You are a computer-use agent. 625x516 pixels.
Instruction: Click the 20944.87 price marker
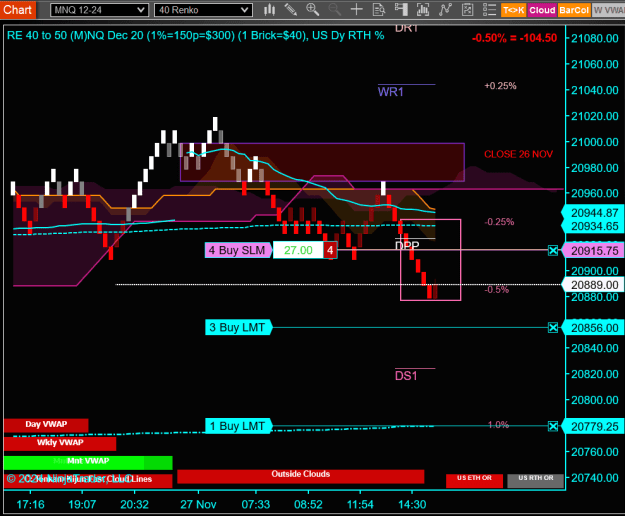click(x=594, y=213)
